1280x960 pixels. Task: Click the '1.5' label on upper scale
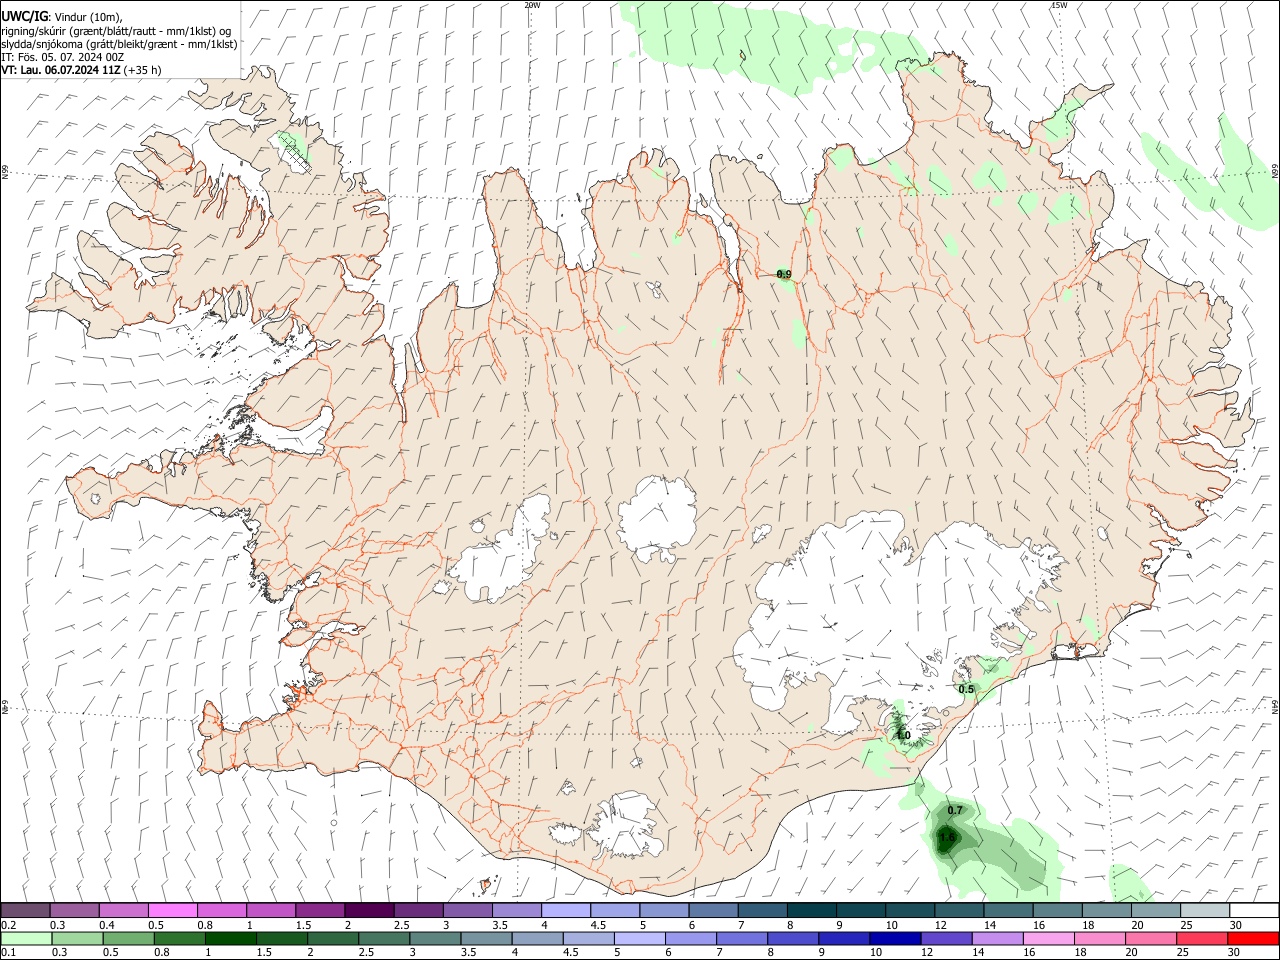point(303,925)
